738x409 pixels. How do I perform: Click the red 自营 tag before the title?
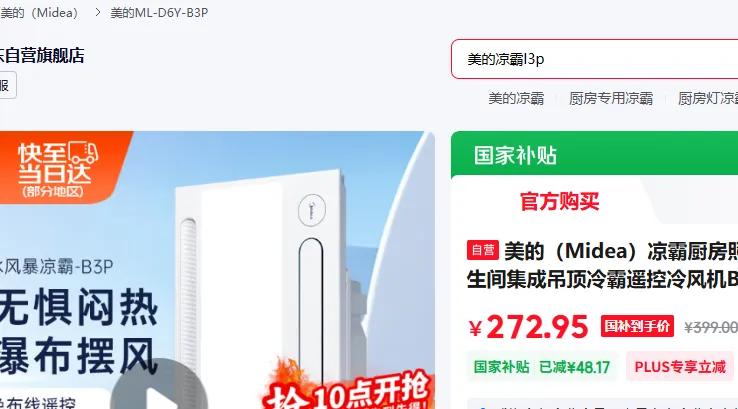click(x=482, y=250)
